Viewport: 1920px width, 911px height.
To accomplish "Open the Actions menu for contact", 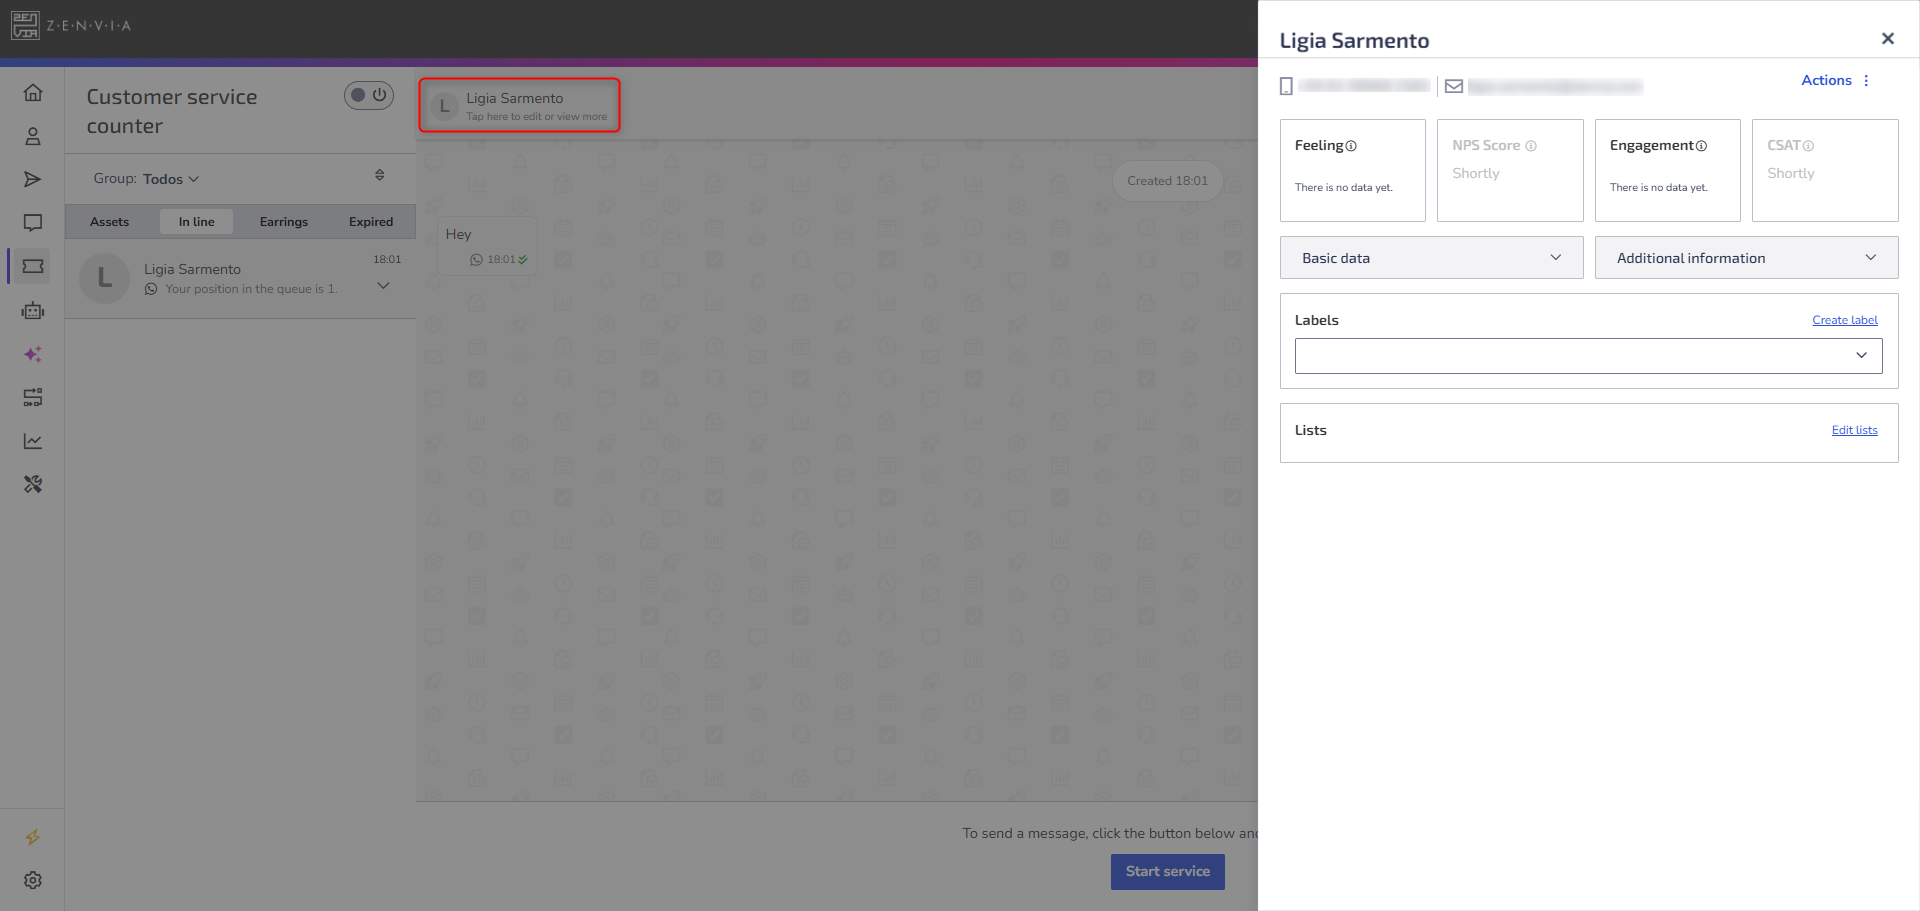I will (x=1835, y=80).
